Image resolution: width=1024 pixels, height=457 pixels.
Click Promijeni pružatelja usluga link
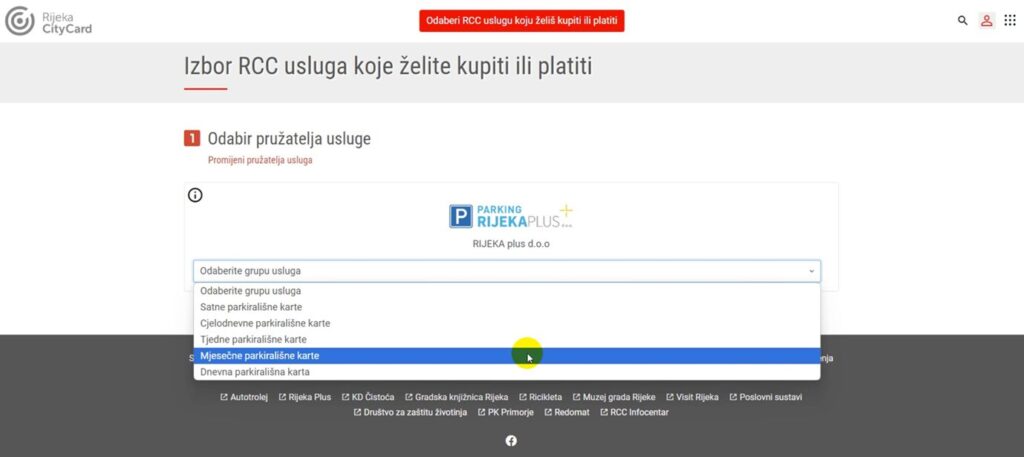[x=260, y=160]
